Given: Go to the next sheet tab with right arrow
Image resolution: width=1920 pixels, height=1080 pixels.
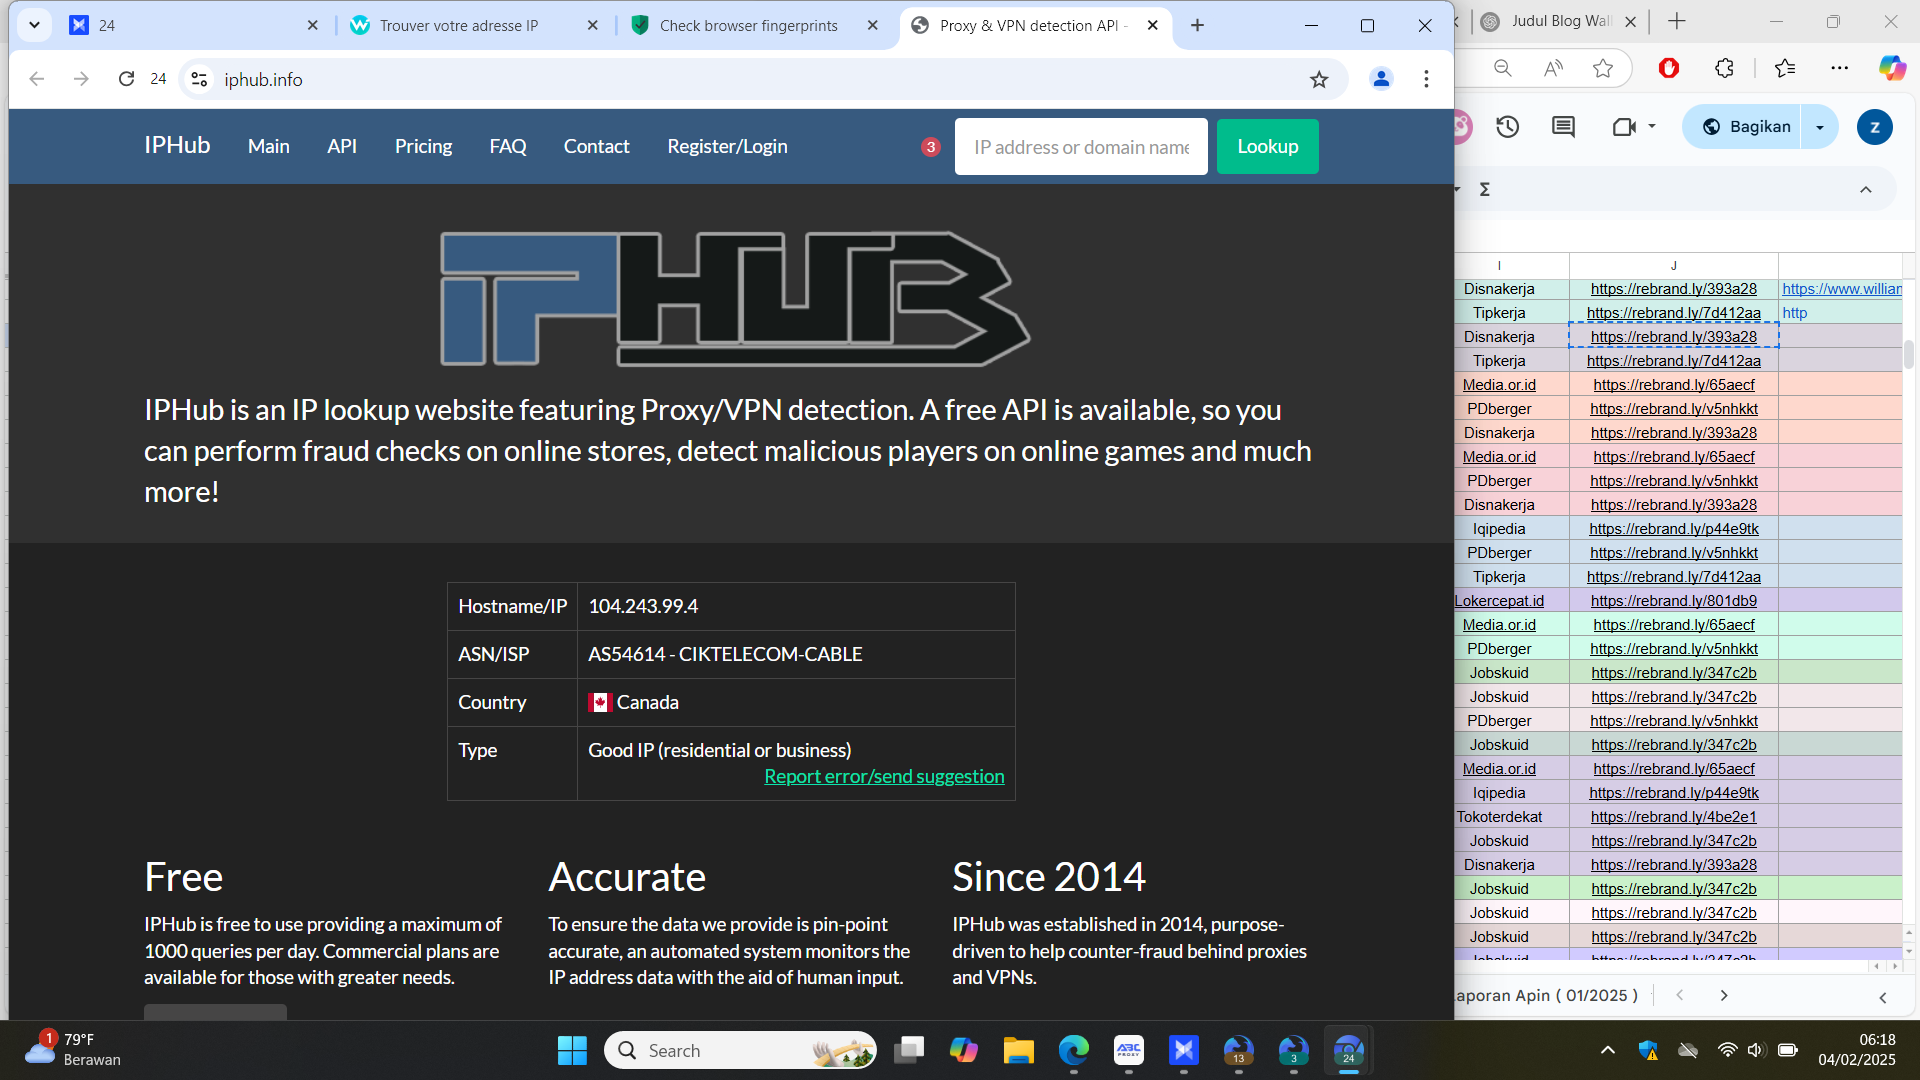Looking at the screenshot, I should pyautogui.click(x=1724, y=995).
